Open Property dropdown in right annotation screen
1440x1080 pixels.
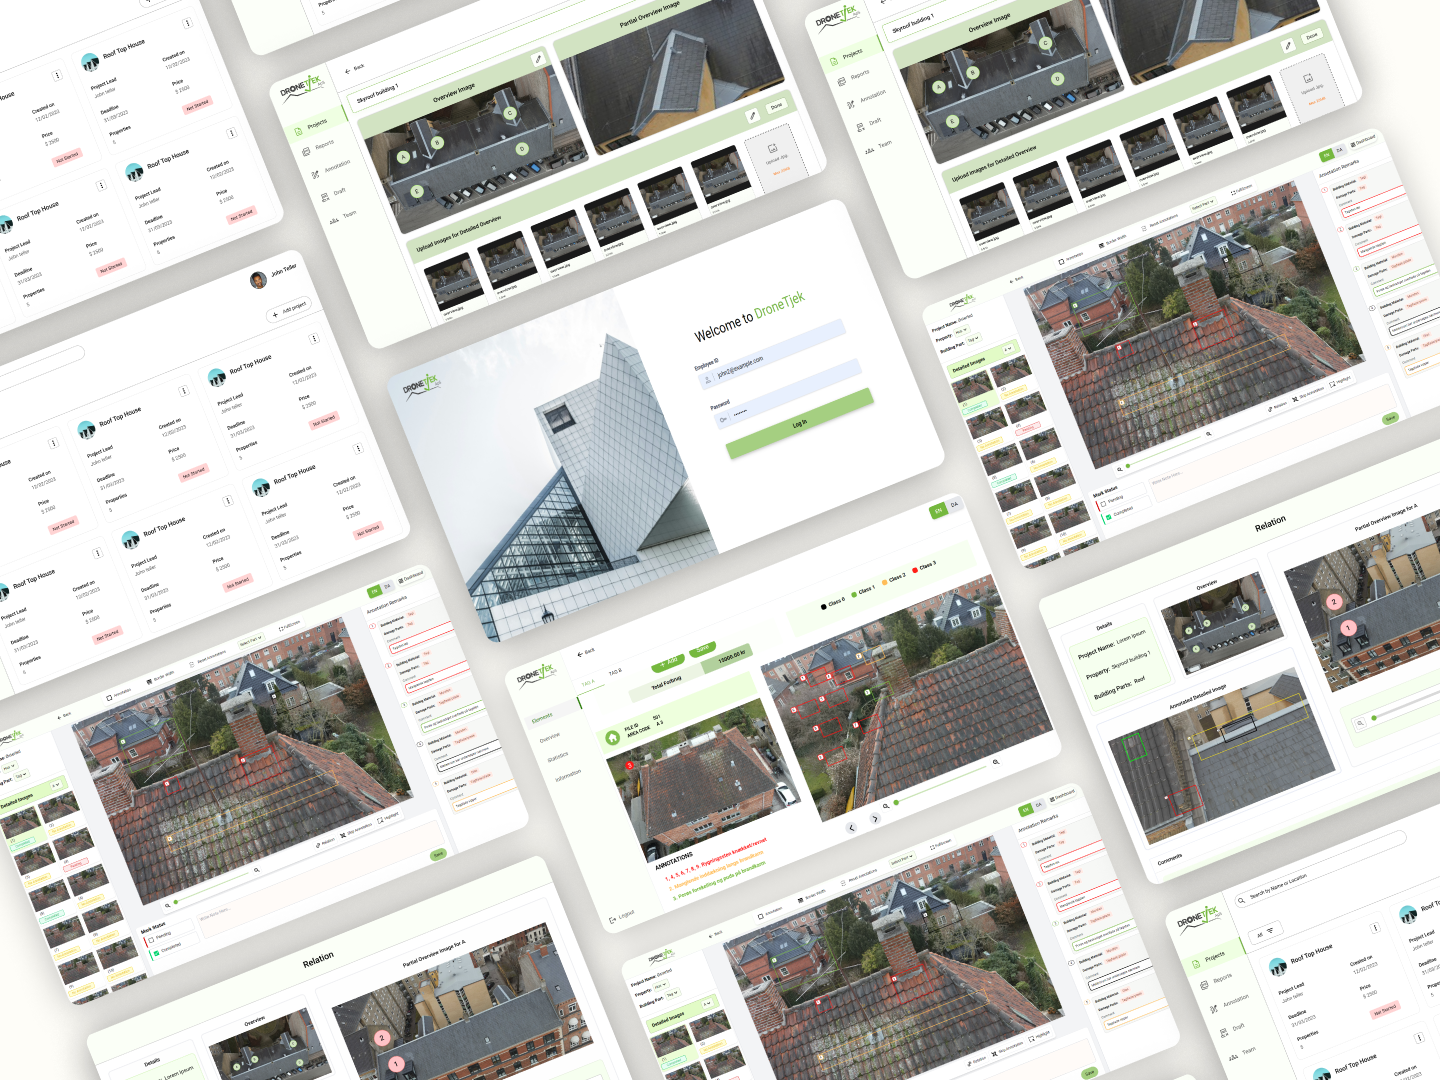960,331
